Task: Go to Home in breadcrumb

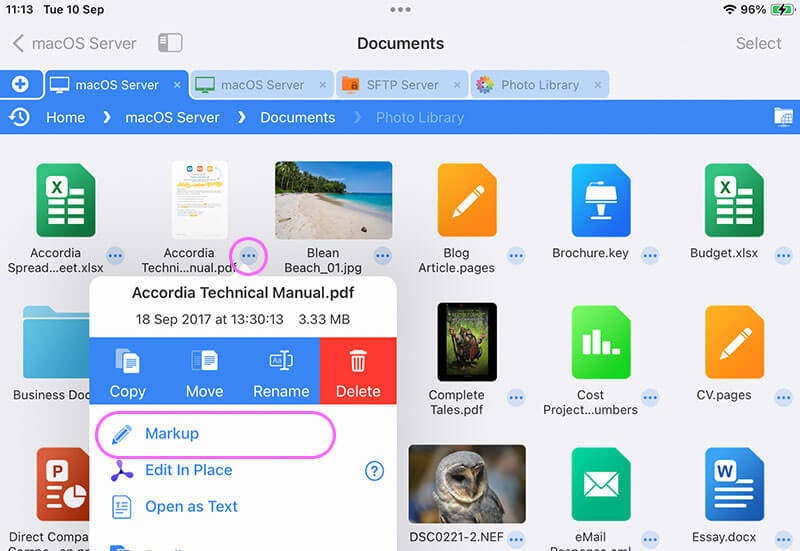Action: 66,117
